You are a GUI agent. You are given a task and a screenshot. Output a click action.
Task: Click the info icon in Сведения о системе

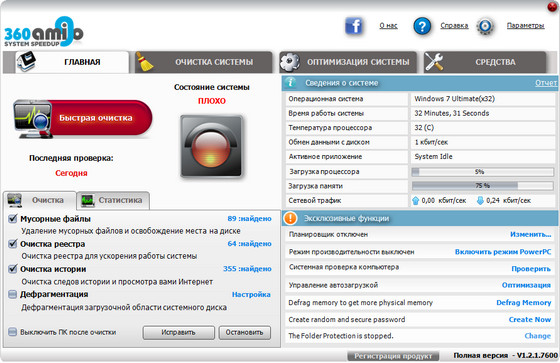click(x=291, y=83)
